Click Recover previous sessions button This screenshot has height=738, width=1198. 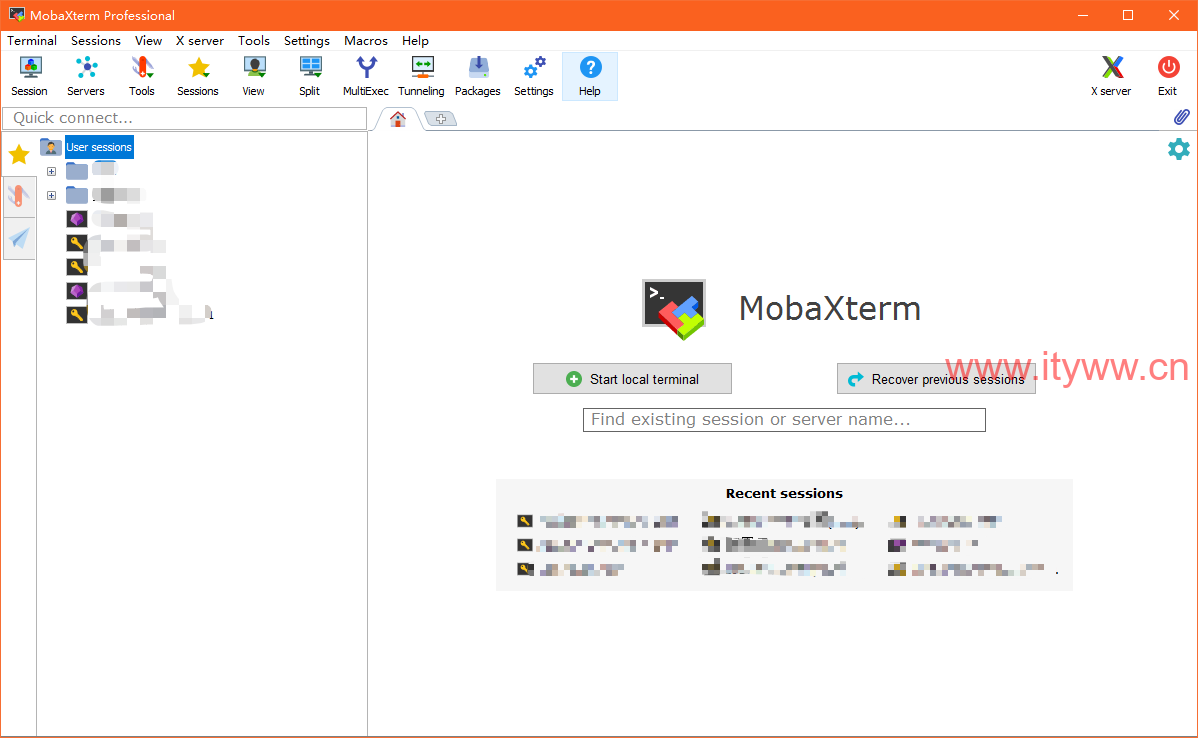(x=937, y=379)
